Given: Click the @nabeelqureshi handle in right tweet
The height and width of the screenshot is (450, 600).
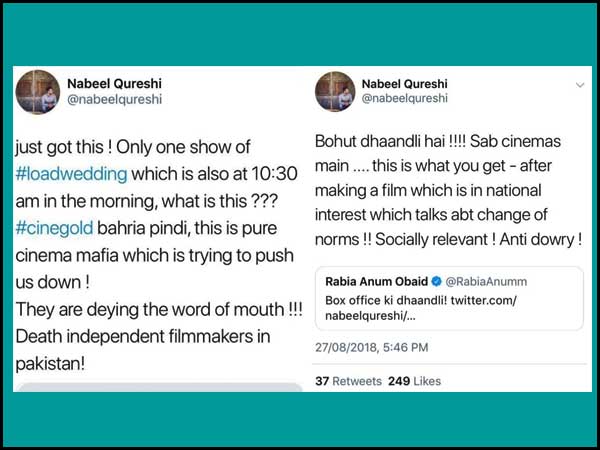Looking at the screenshot, I should pyautogui.click(x=403, y=99).
